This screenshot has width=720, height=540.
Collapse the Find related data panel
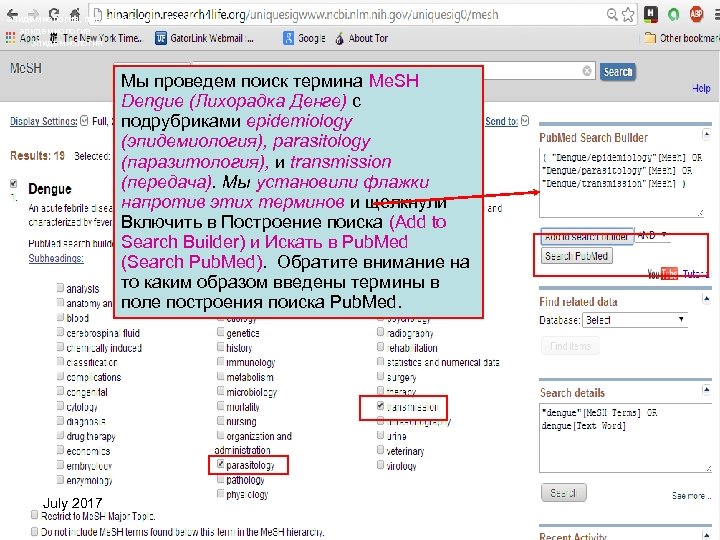706,299
